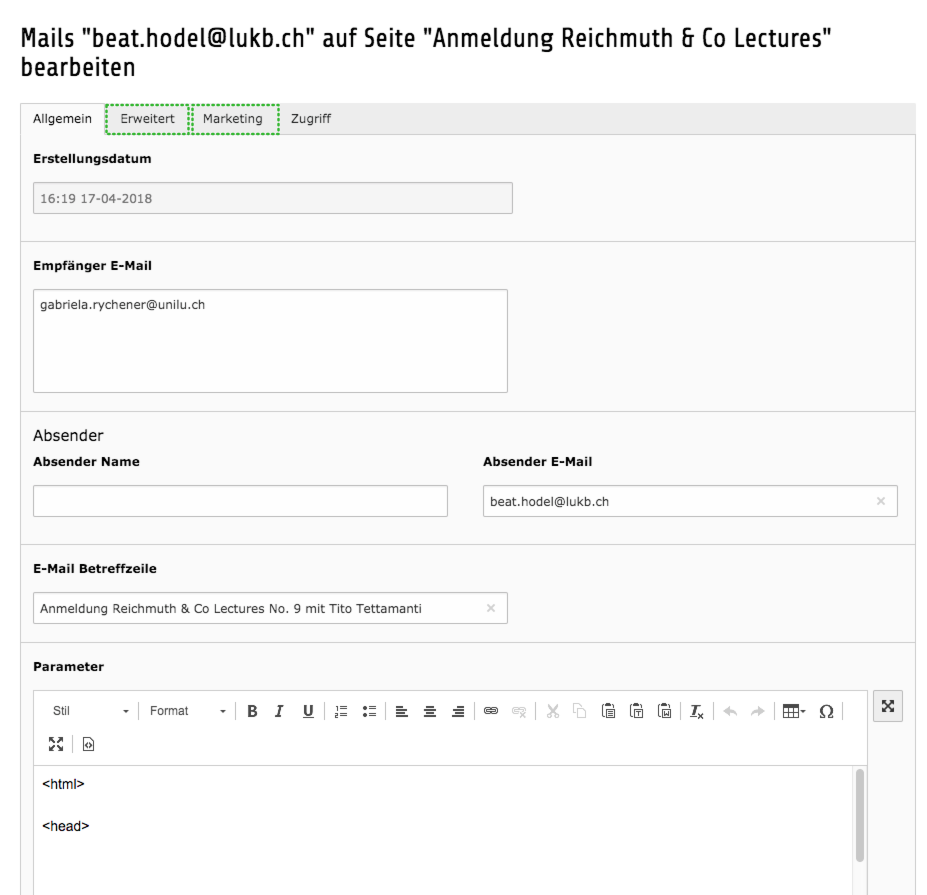Paste from Word with clipboard icon

(665, 711)
